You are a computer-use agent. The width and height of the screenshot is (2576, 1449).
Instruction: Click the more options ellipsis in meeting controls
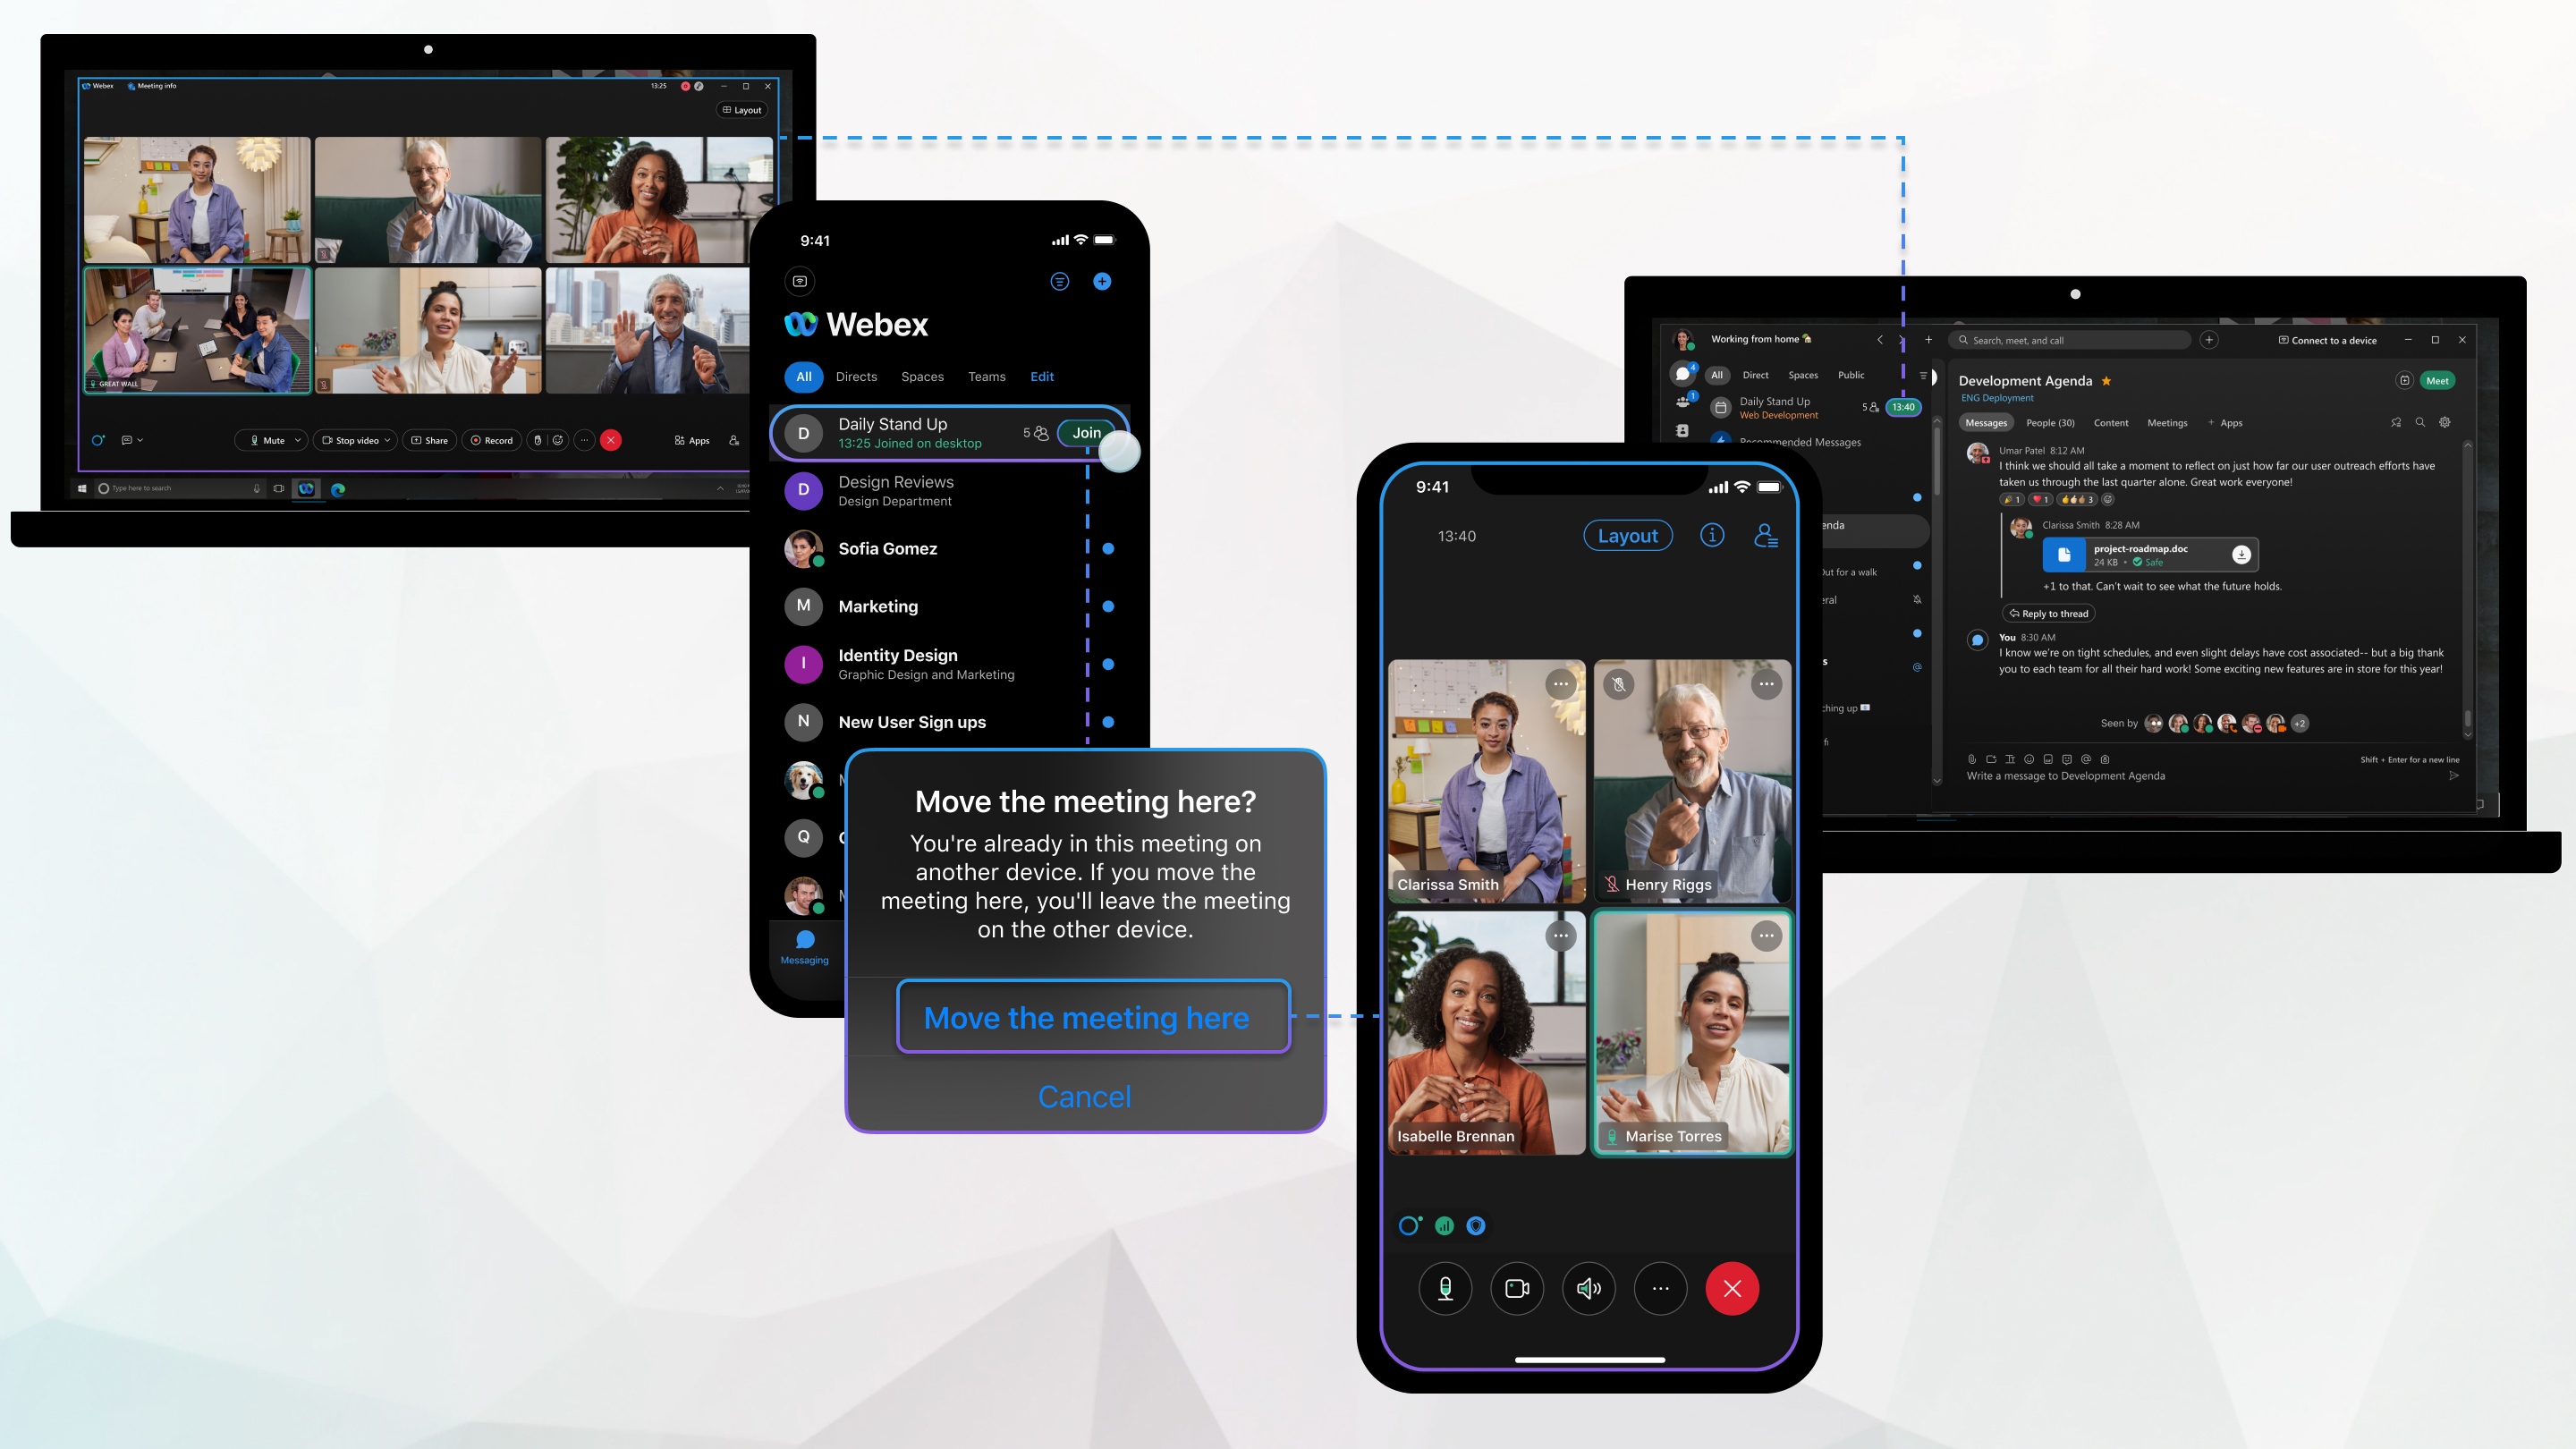pos(1659,1288)
